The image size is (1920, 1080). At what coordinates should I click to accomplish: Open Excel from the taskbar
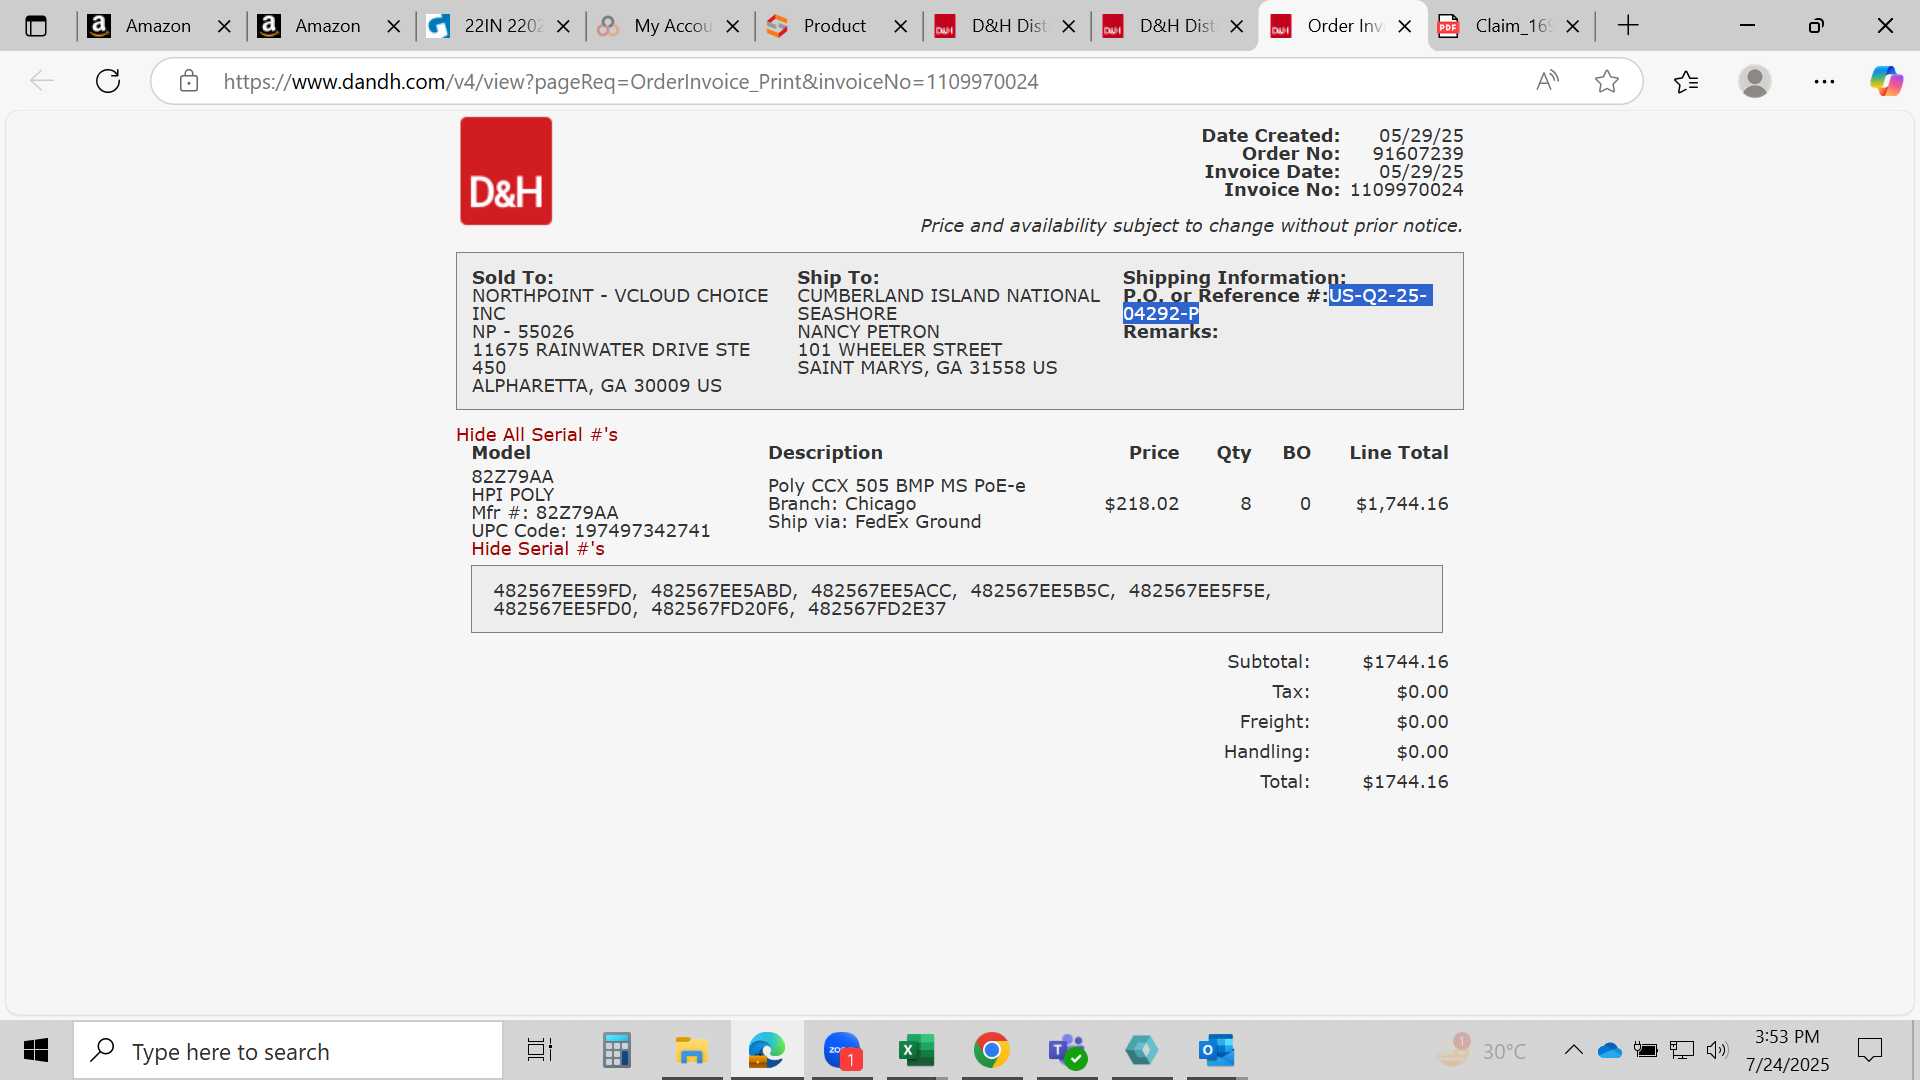point(916,1050)
